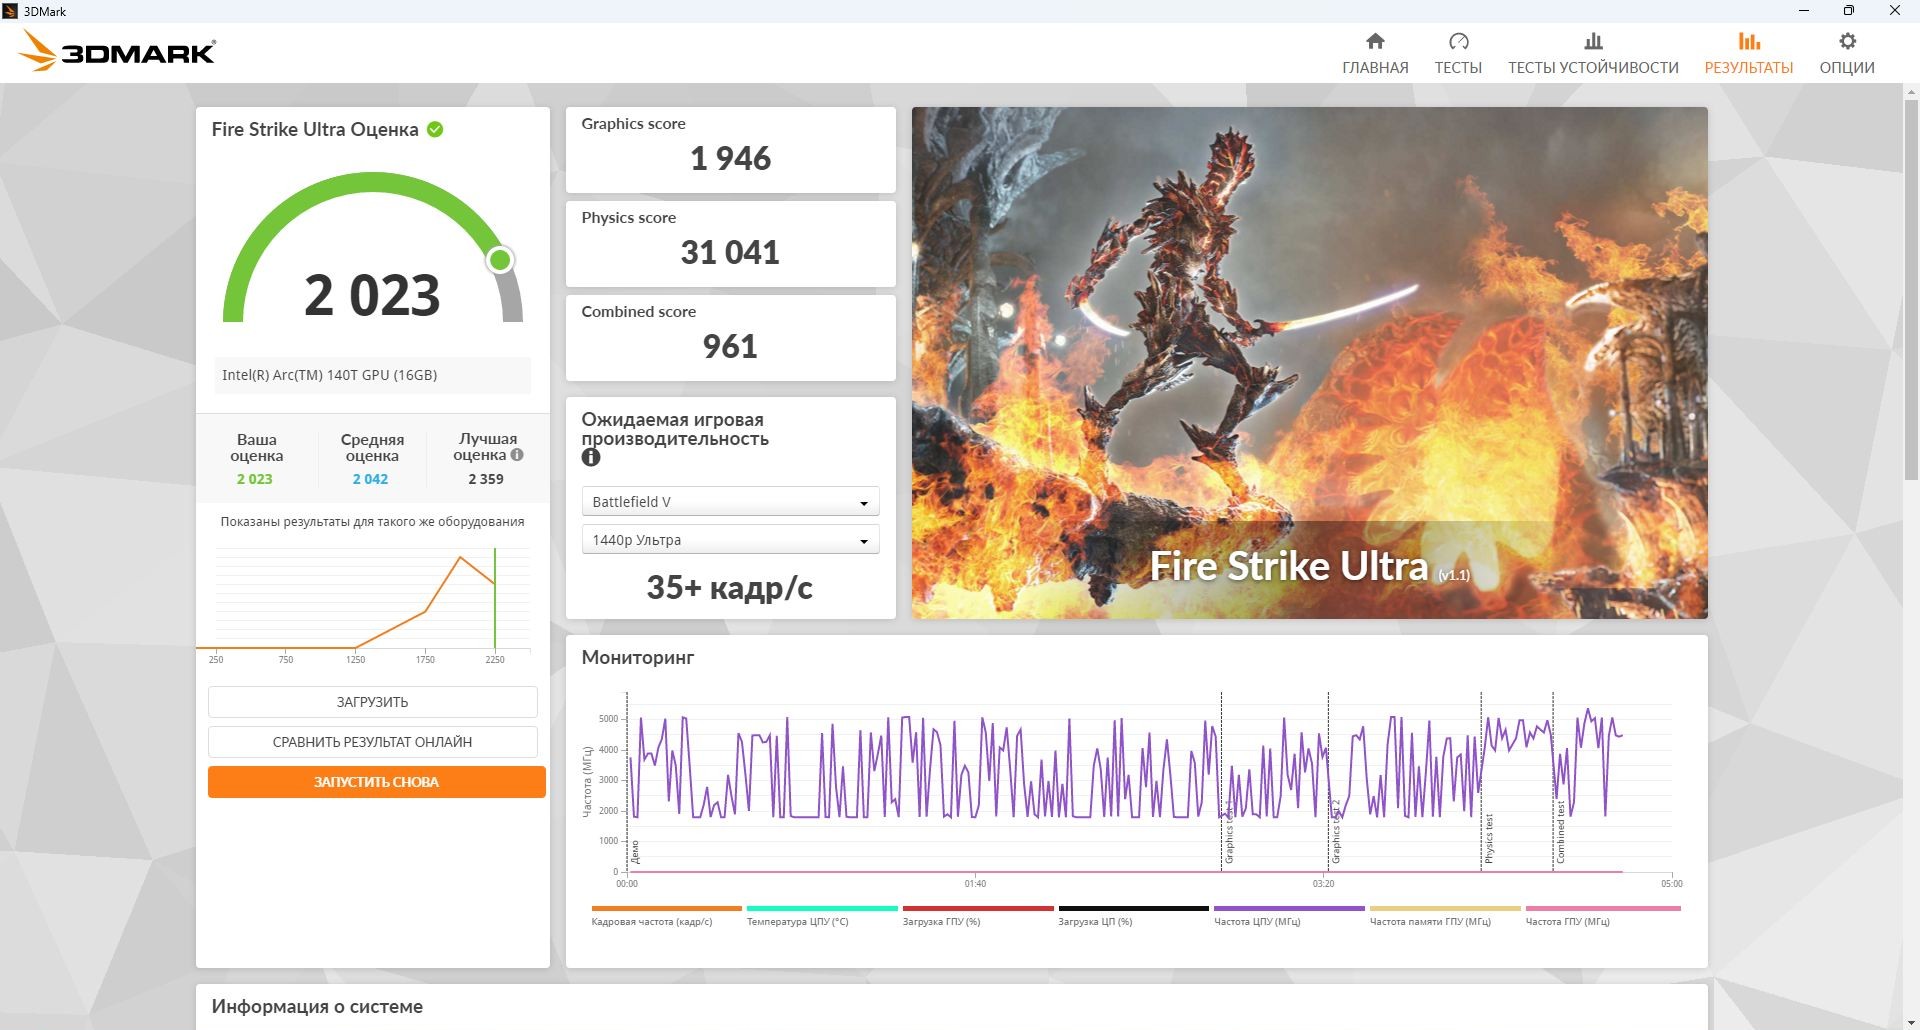Open the ОПЦИИ settings tab

[1847, 53]
